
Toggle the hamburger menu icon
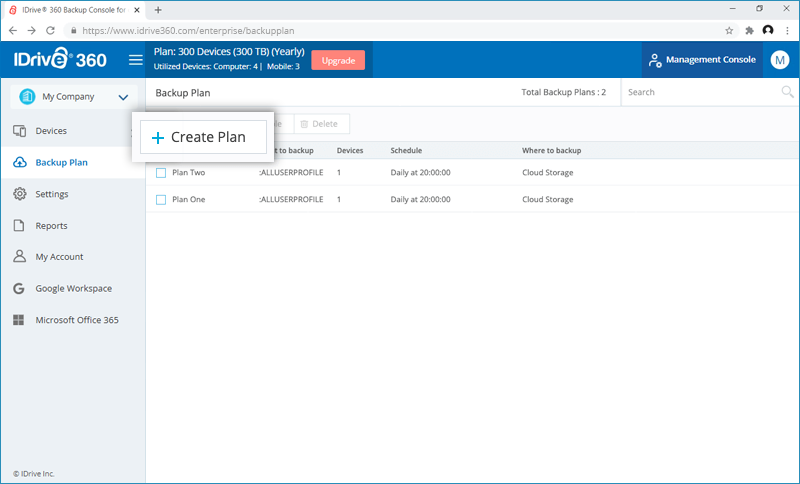[135, 60]
